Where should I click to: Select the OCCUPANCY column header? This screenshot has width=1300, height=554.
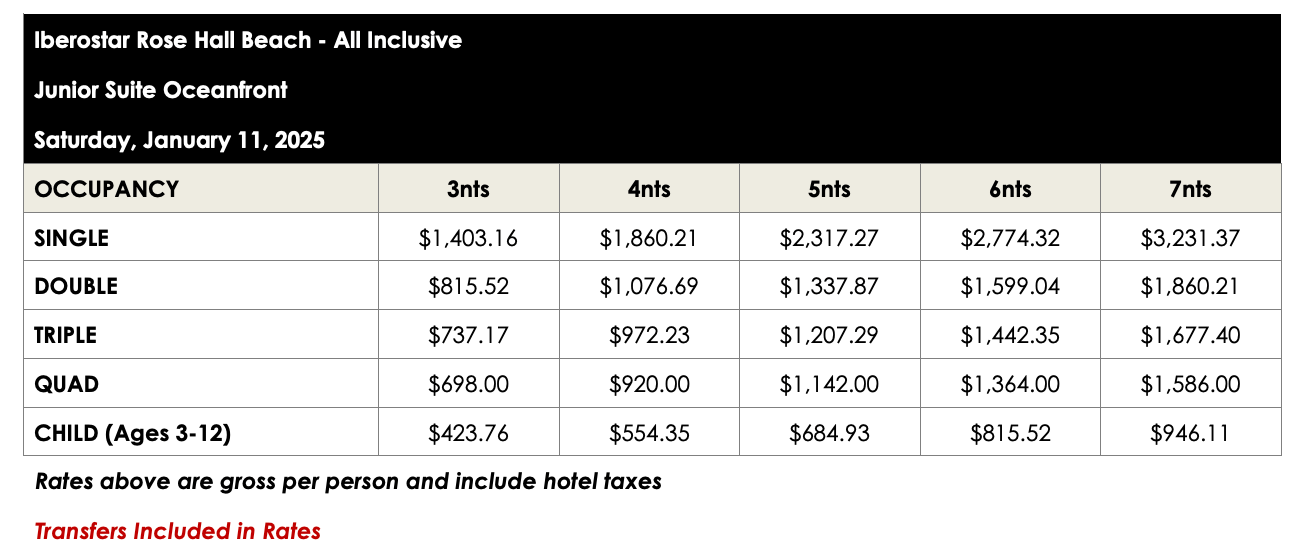[106, 189]
